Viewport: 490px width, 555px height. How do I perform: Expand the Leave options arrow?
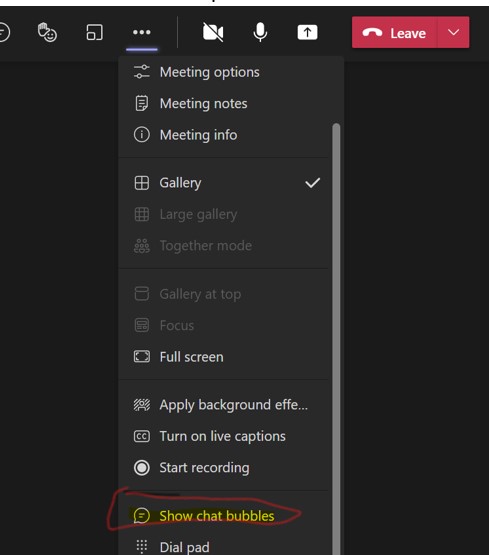[x=454, y=33]
